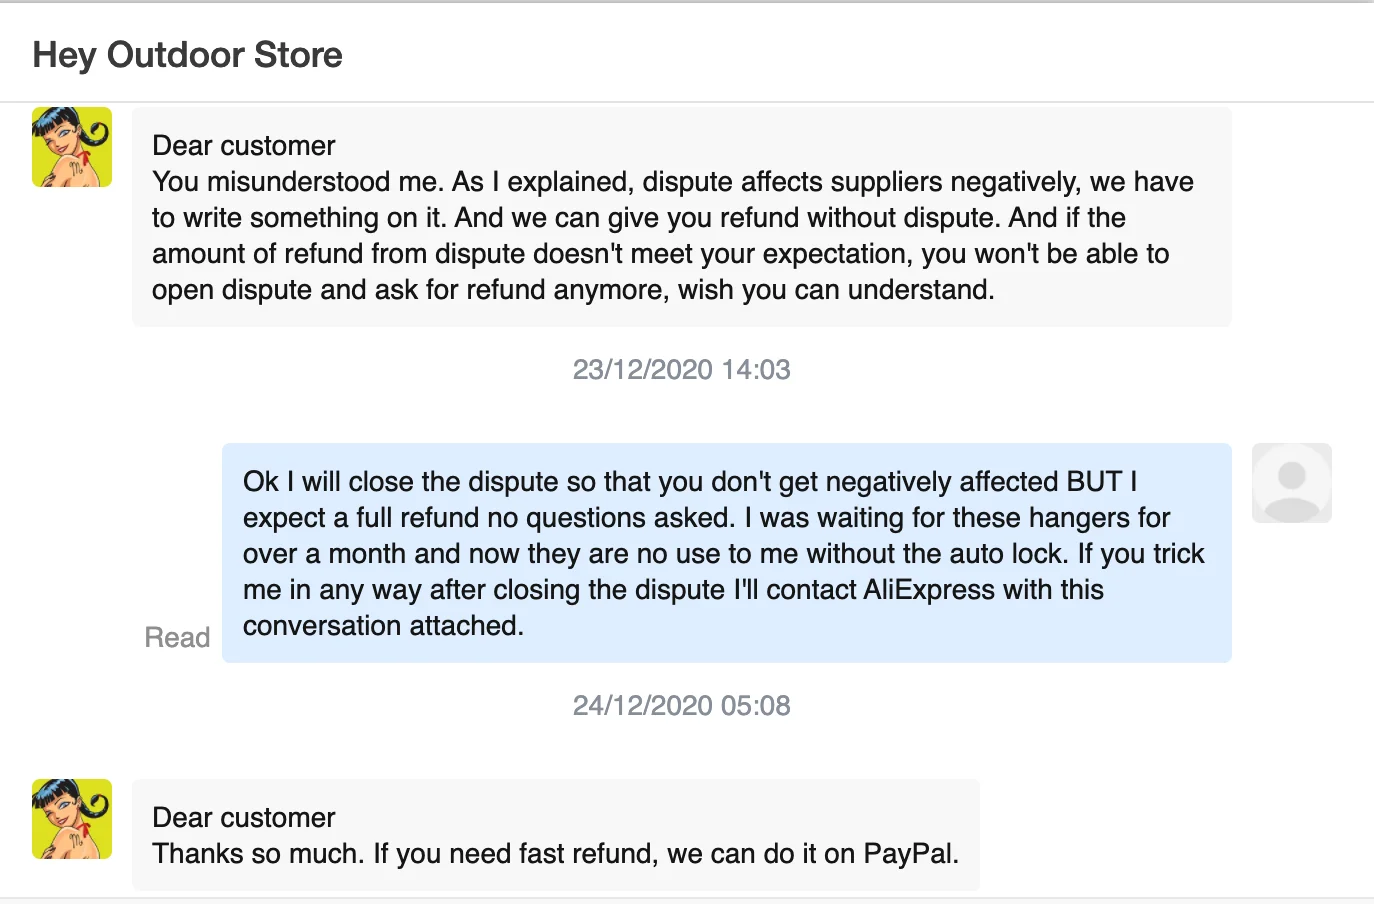
Task: Click the word "PayPal" in the last message
Action: point(908,854)
